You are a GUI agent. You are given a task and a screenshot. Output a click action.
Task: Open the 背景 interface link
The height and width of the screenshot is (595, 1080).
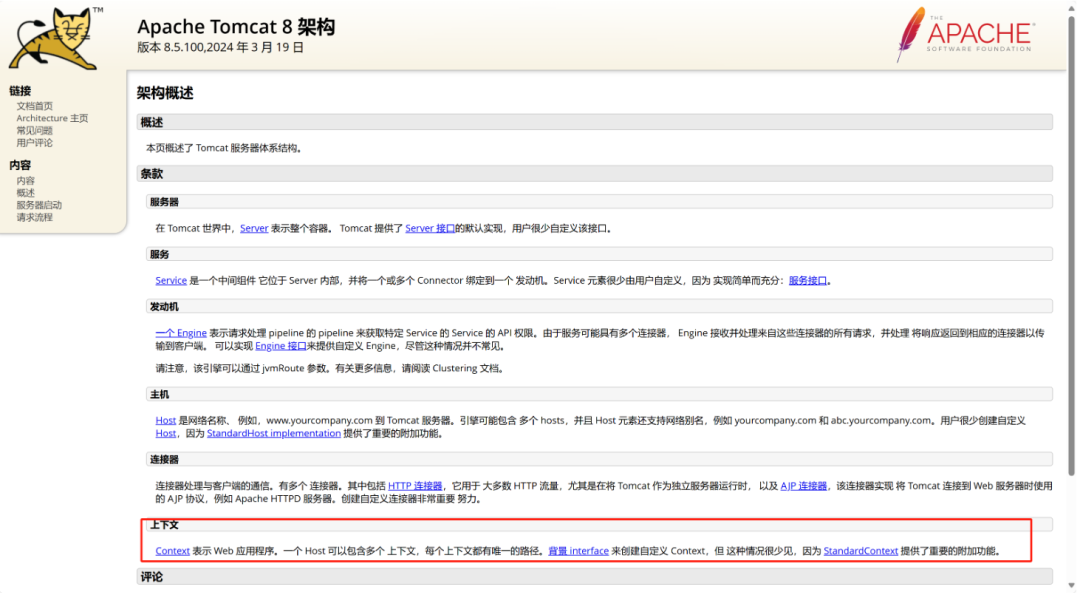tap(578, 552)
